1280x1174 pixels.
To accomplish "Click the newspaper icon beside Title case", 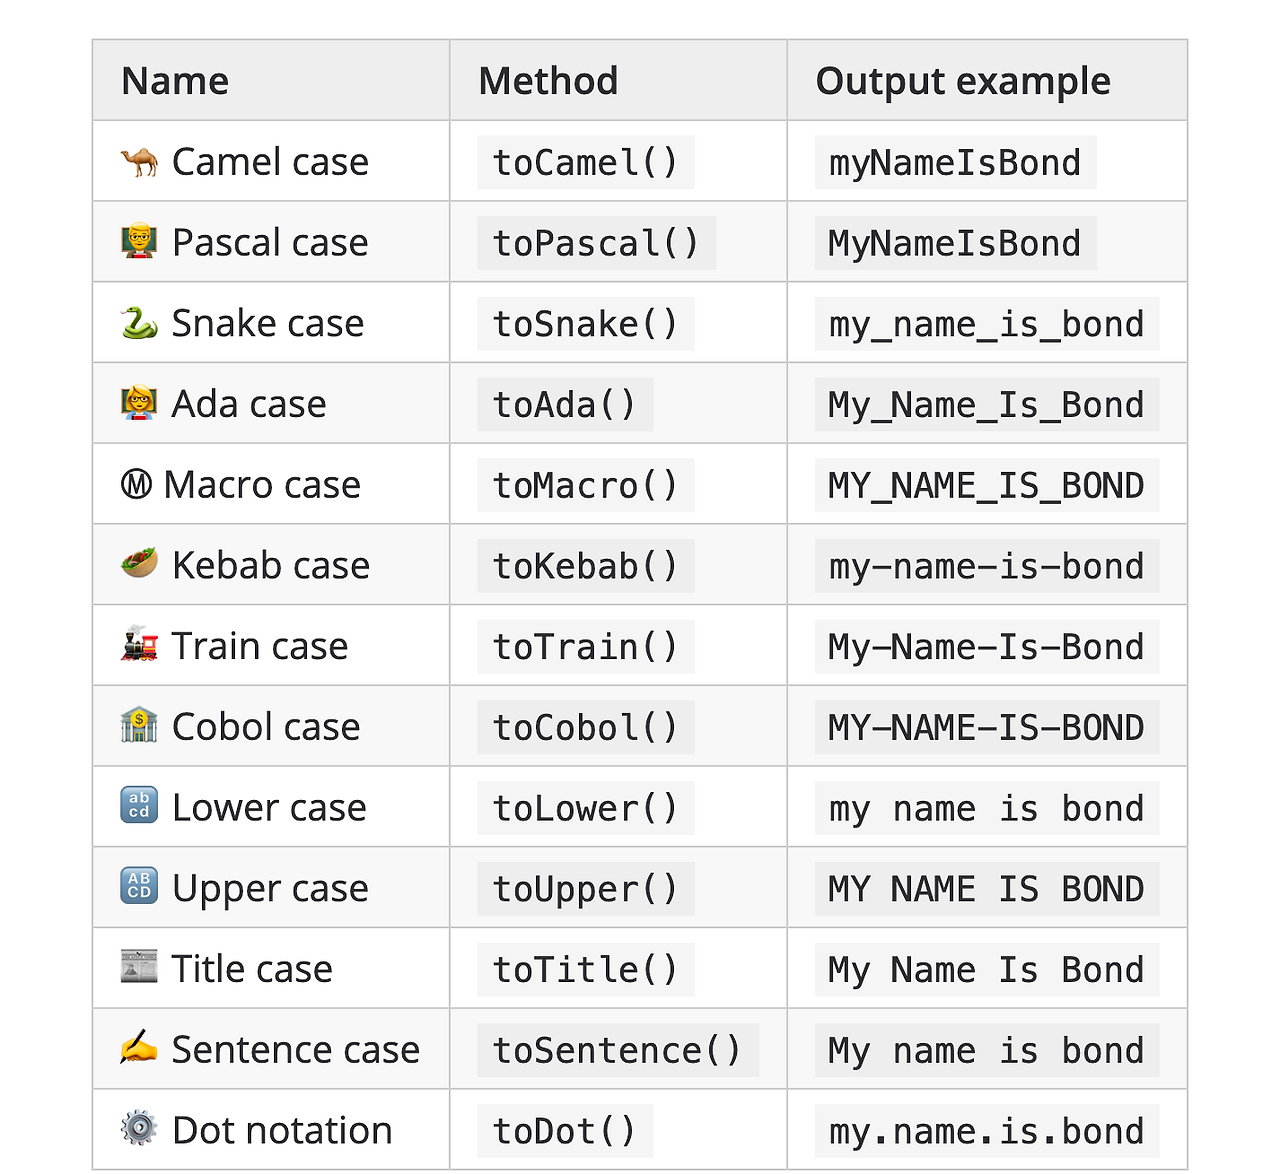I will coord(139,968).
